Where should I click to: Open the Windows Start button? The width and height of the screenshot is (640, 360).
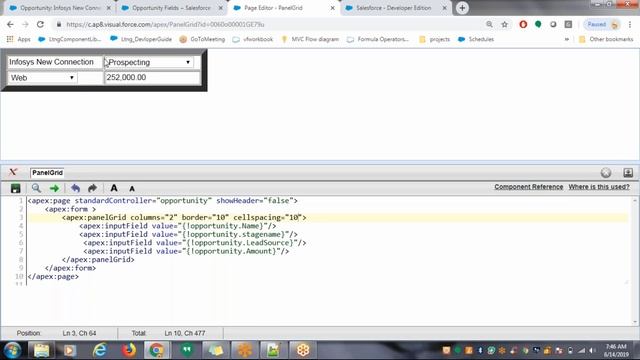click(12, 350)
